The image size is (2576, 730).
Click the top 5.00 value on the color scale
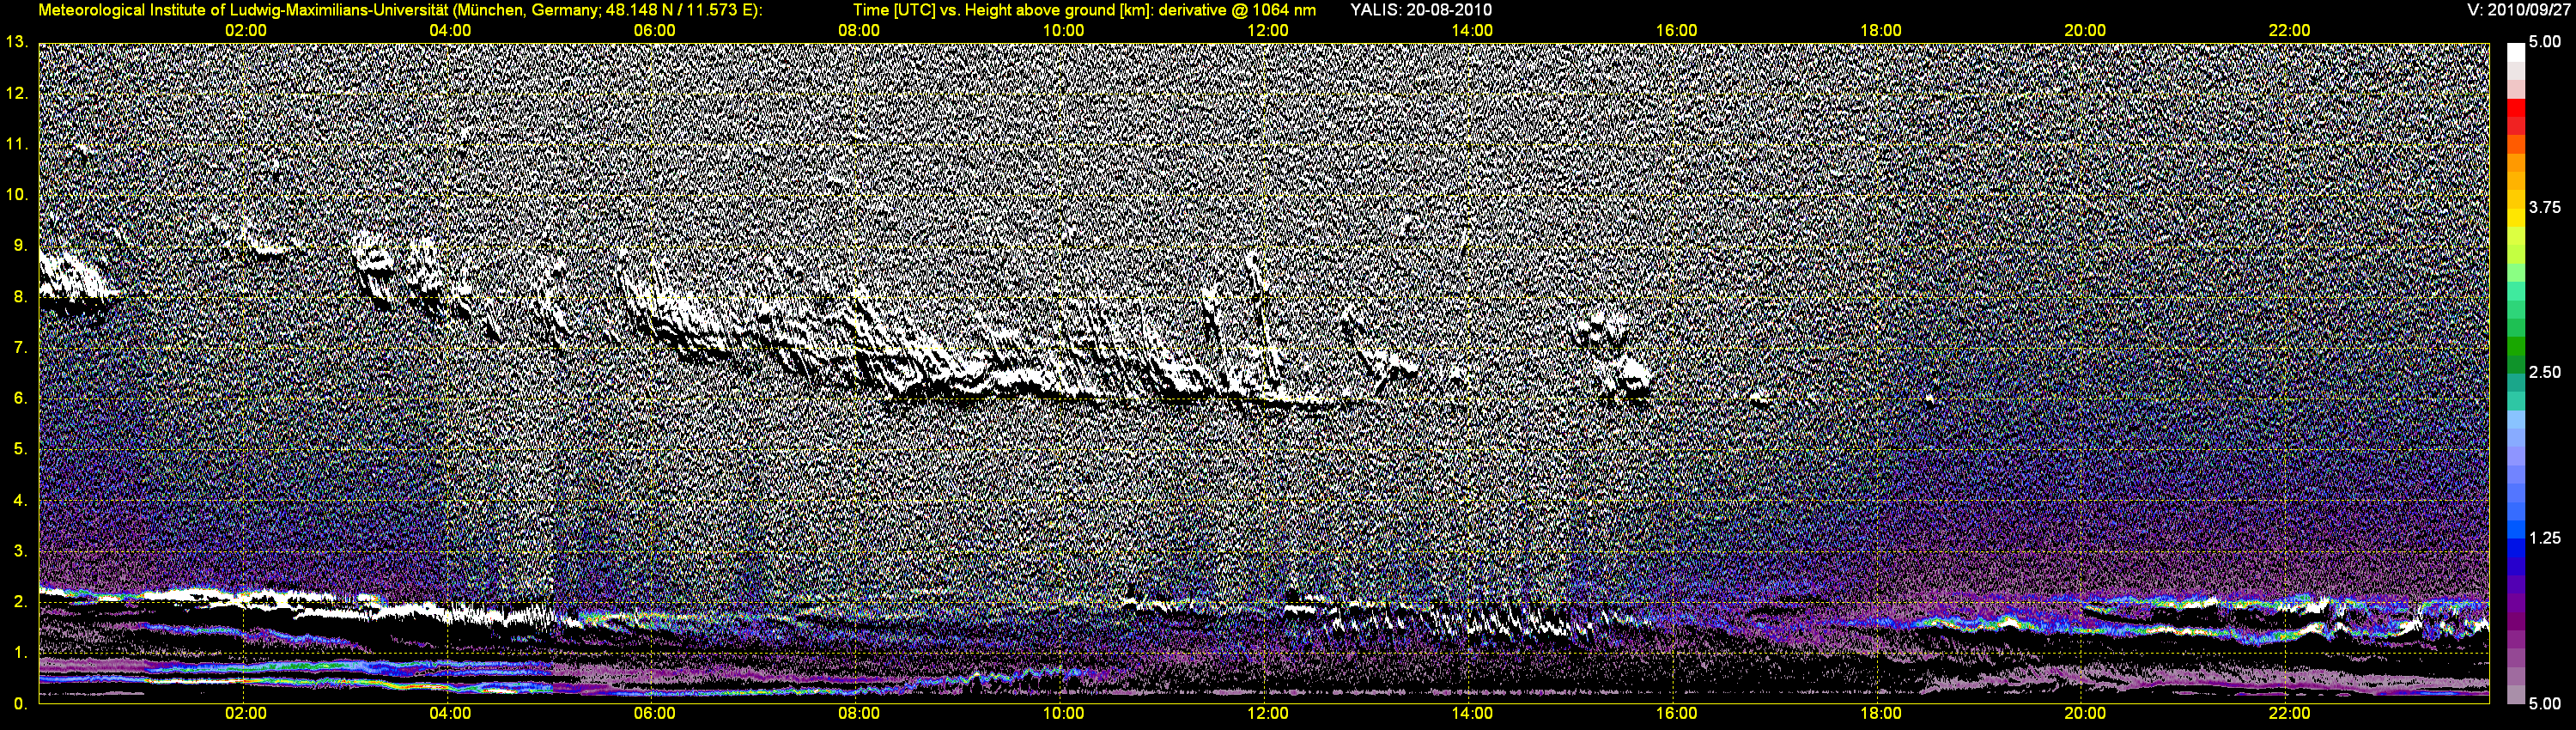[2545, 42]
